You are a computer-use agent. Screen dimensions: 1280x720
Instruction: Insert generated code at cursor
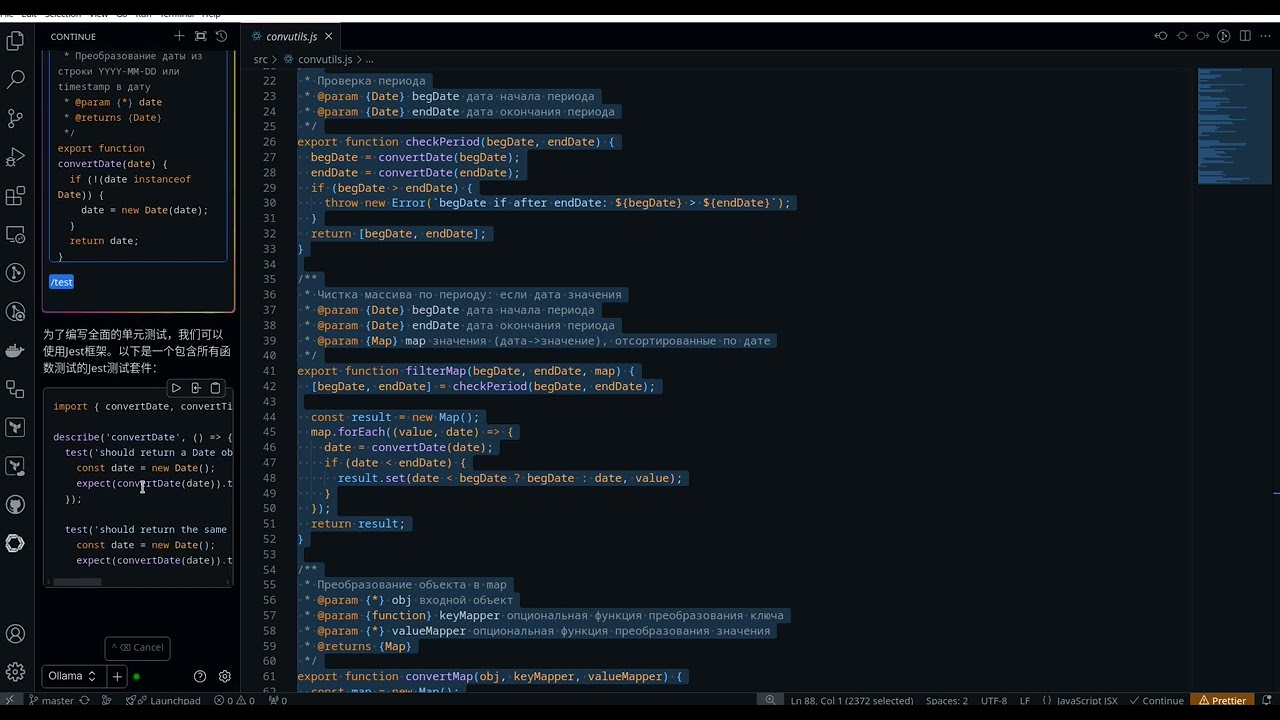click(196, 388)
